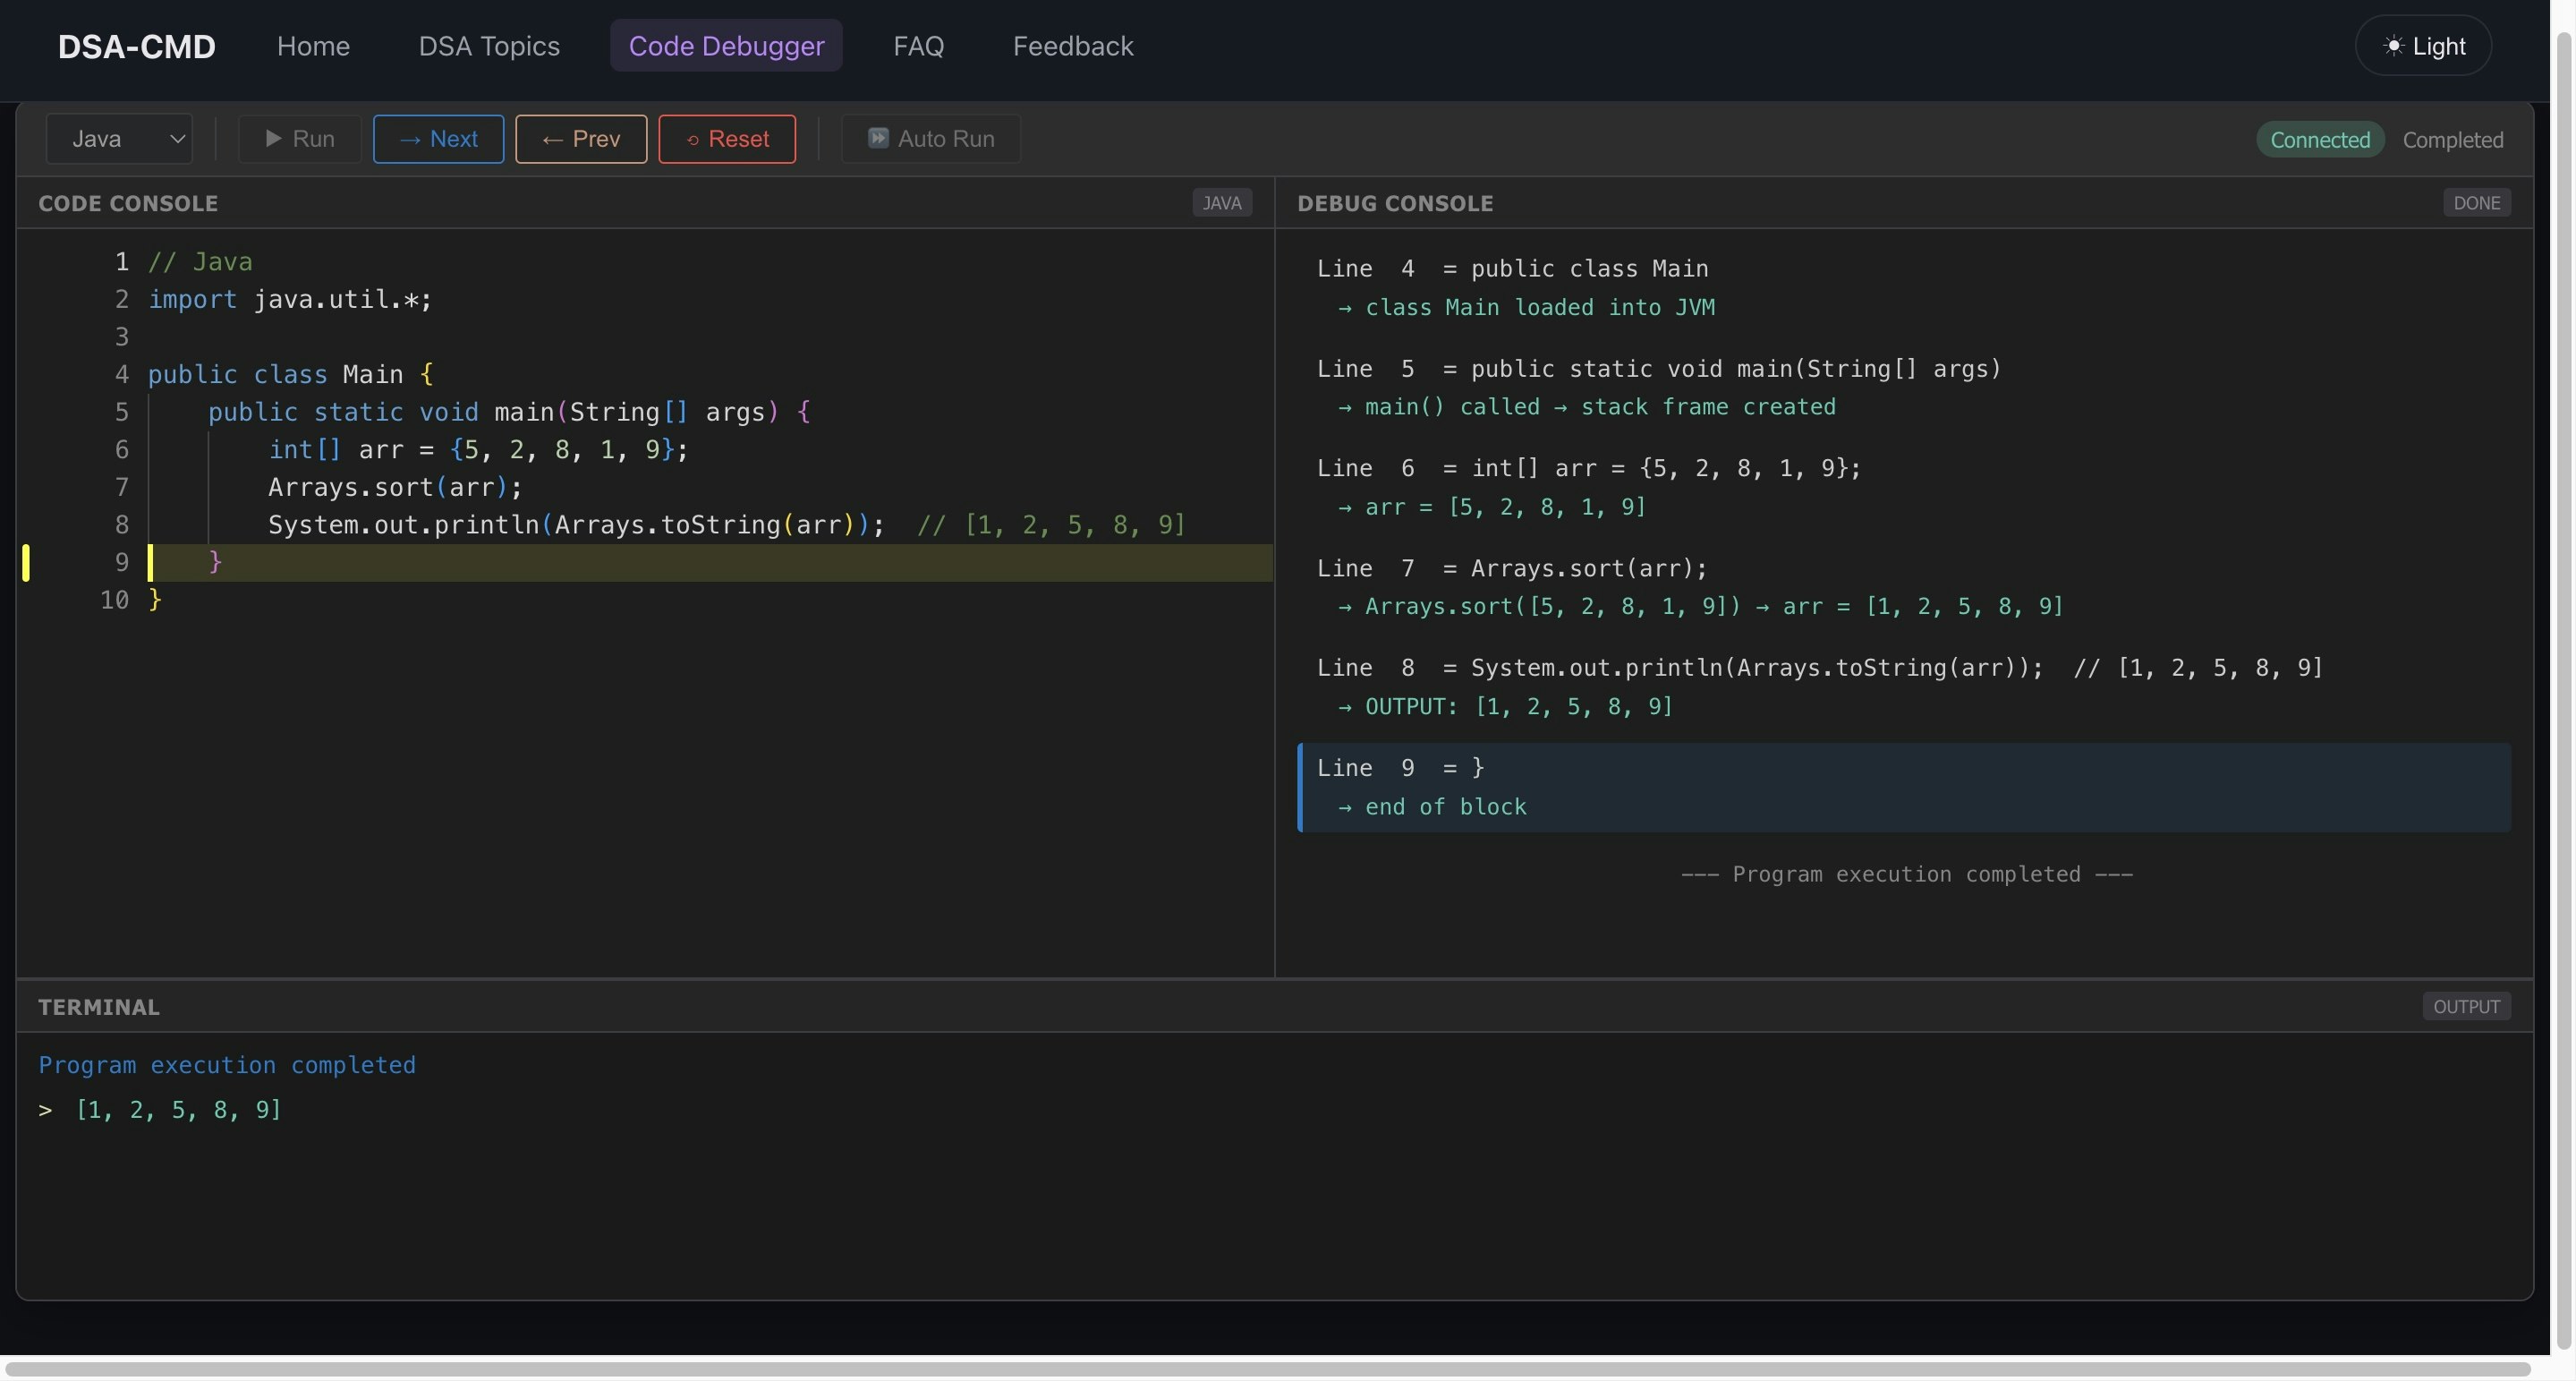Click line number 3 in gutter
This screenshot has height=1381, width=2576.
tap(121, 337)
